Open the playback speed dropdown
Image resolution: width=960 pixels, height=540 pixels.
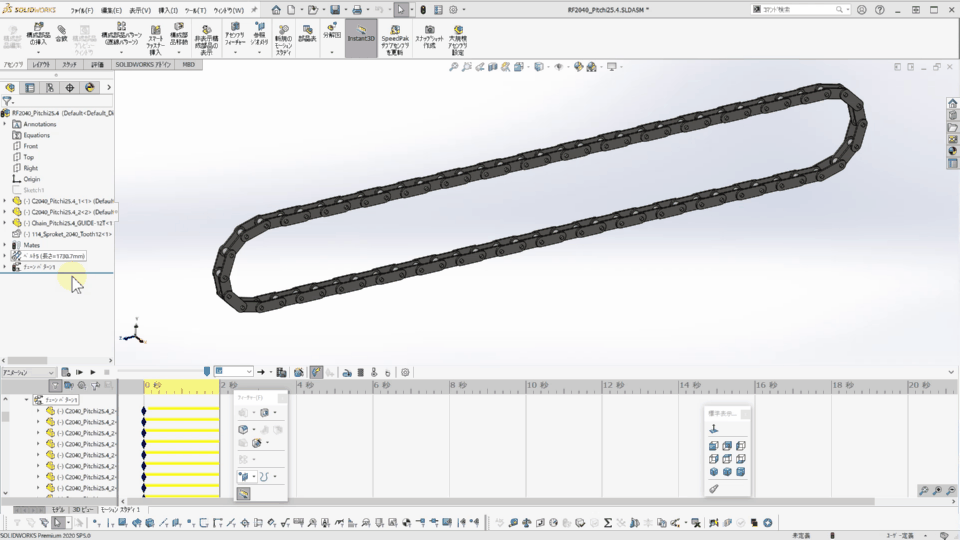(233, 372)
